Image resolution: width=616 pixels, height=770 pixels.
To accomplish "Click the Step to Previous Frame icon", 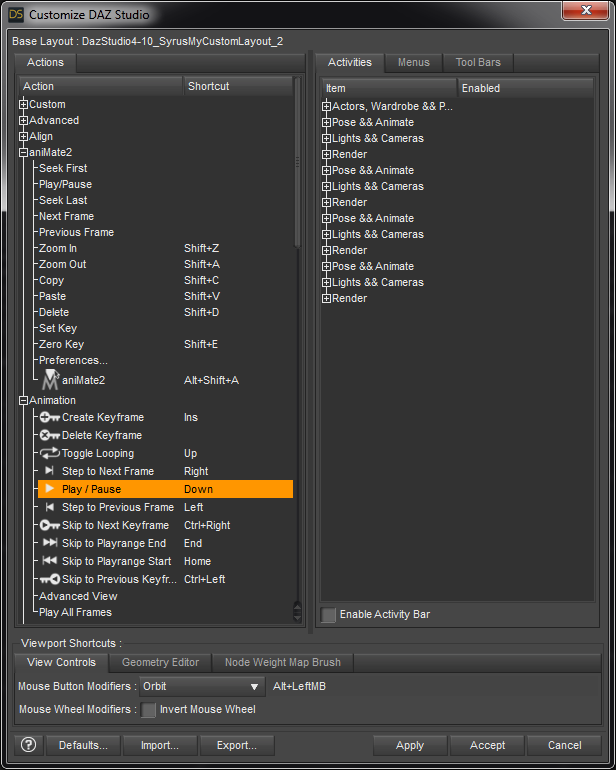I will click(x=50, y=507).
